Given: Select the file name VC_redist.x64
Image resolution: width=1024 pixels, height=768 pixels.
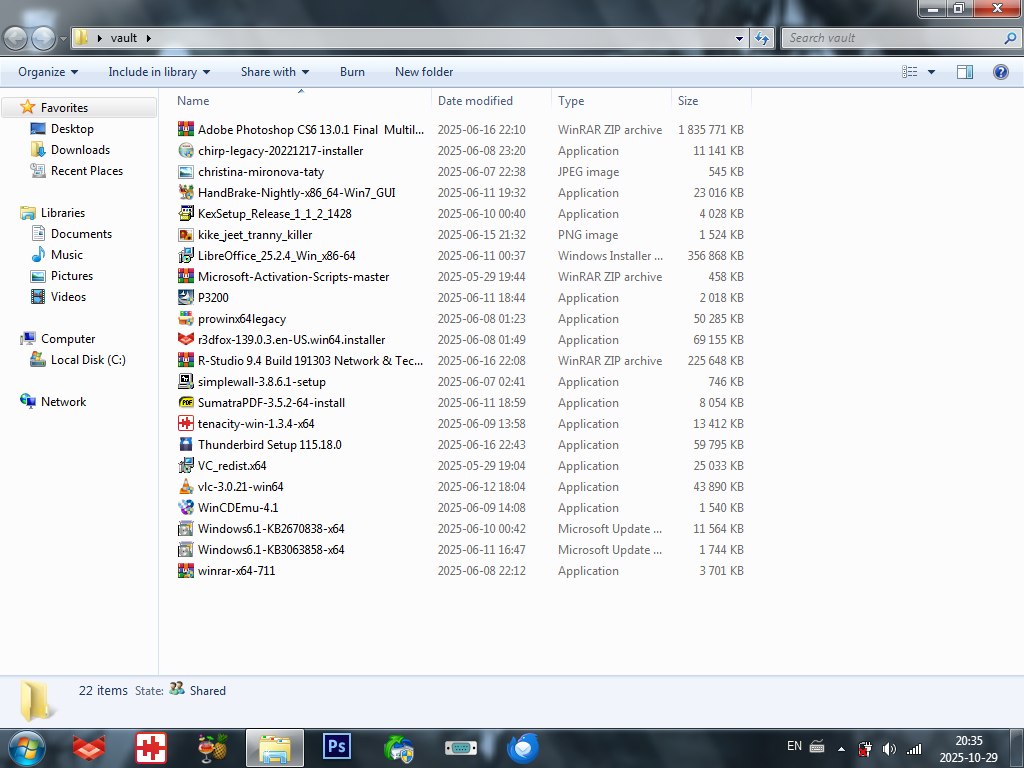Looking at the screenshot, I should (x=232, y=466).
